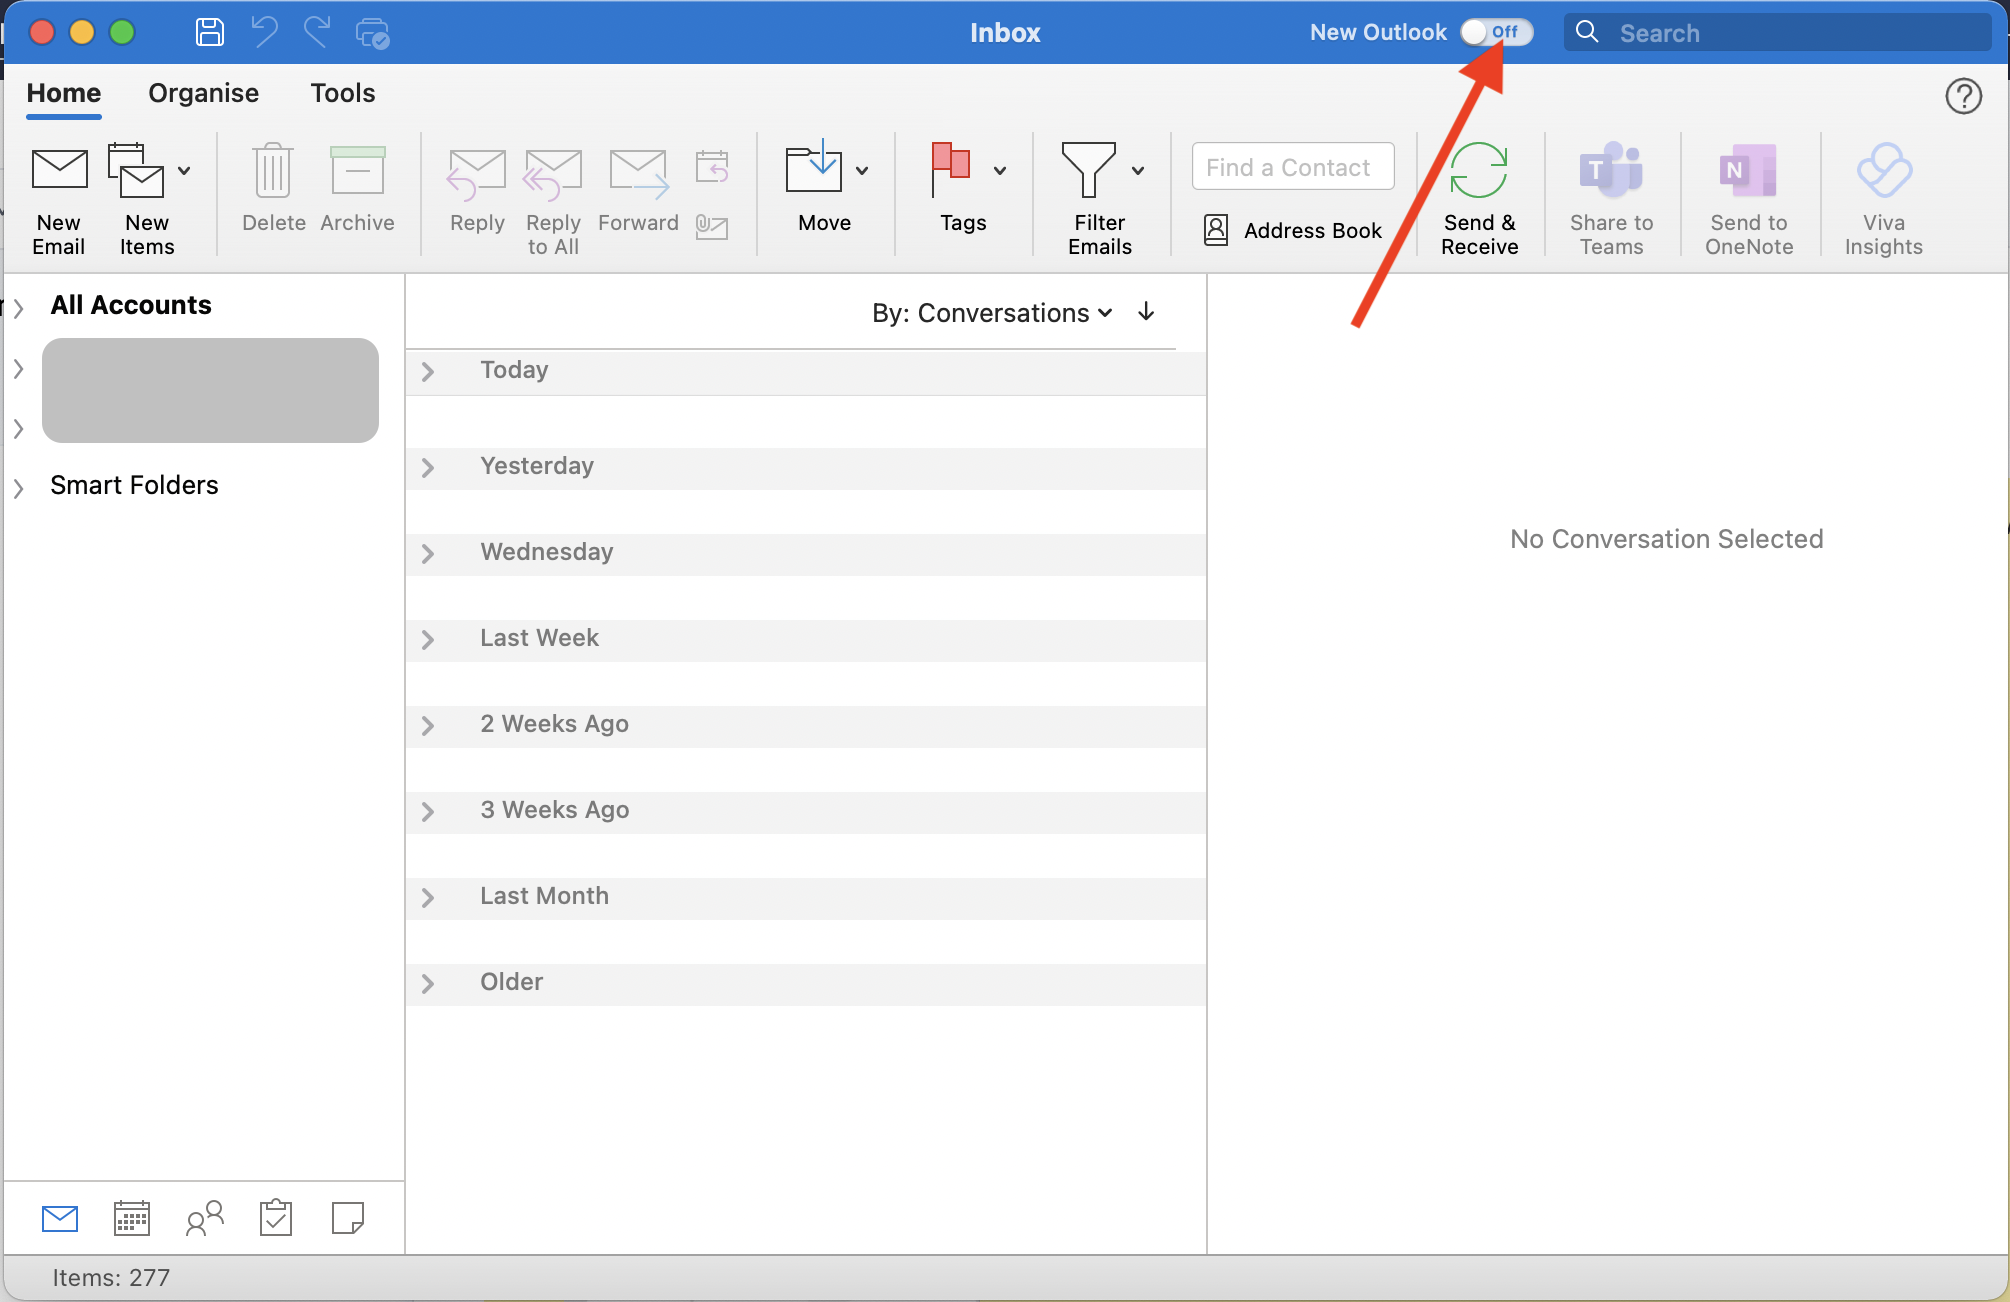Open Tasks view with clipboard icon

(276, 1218)
